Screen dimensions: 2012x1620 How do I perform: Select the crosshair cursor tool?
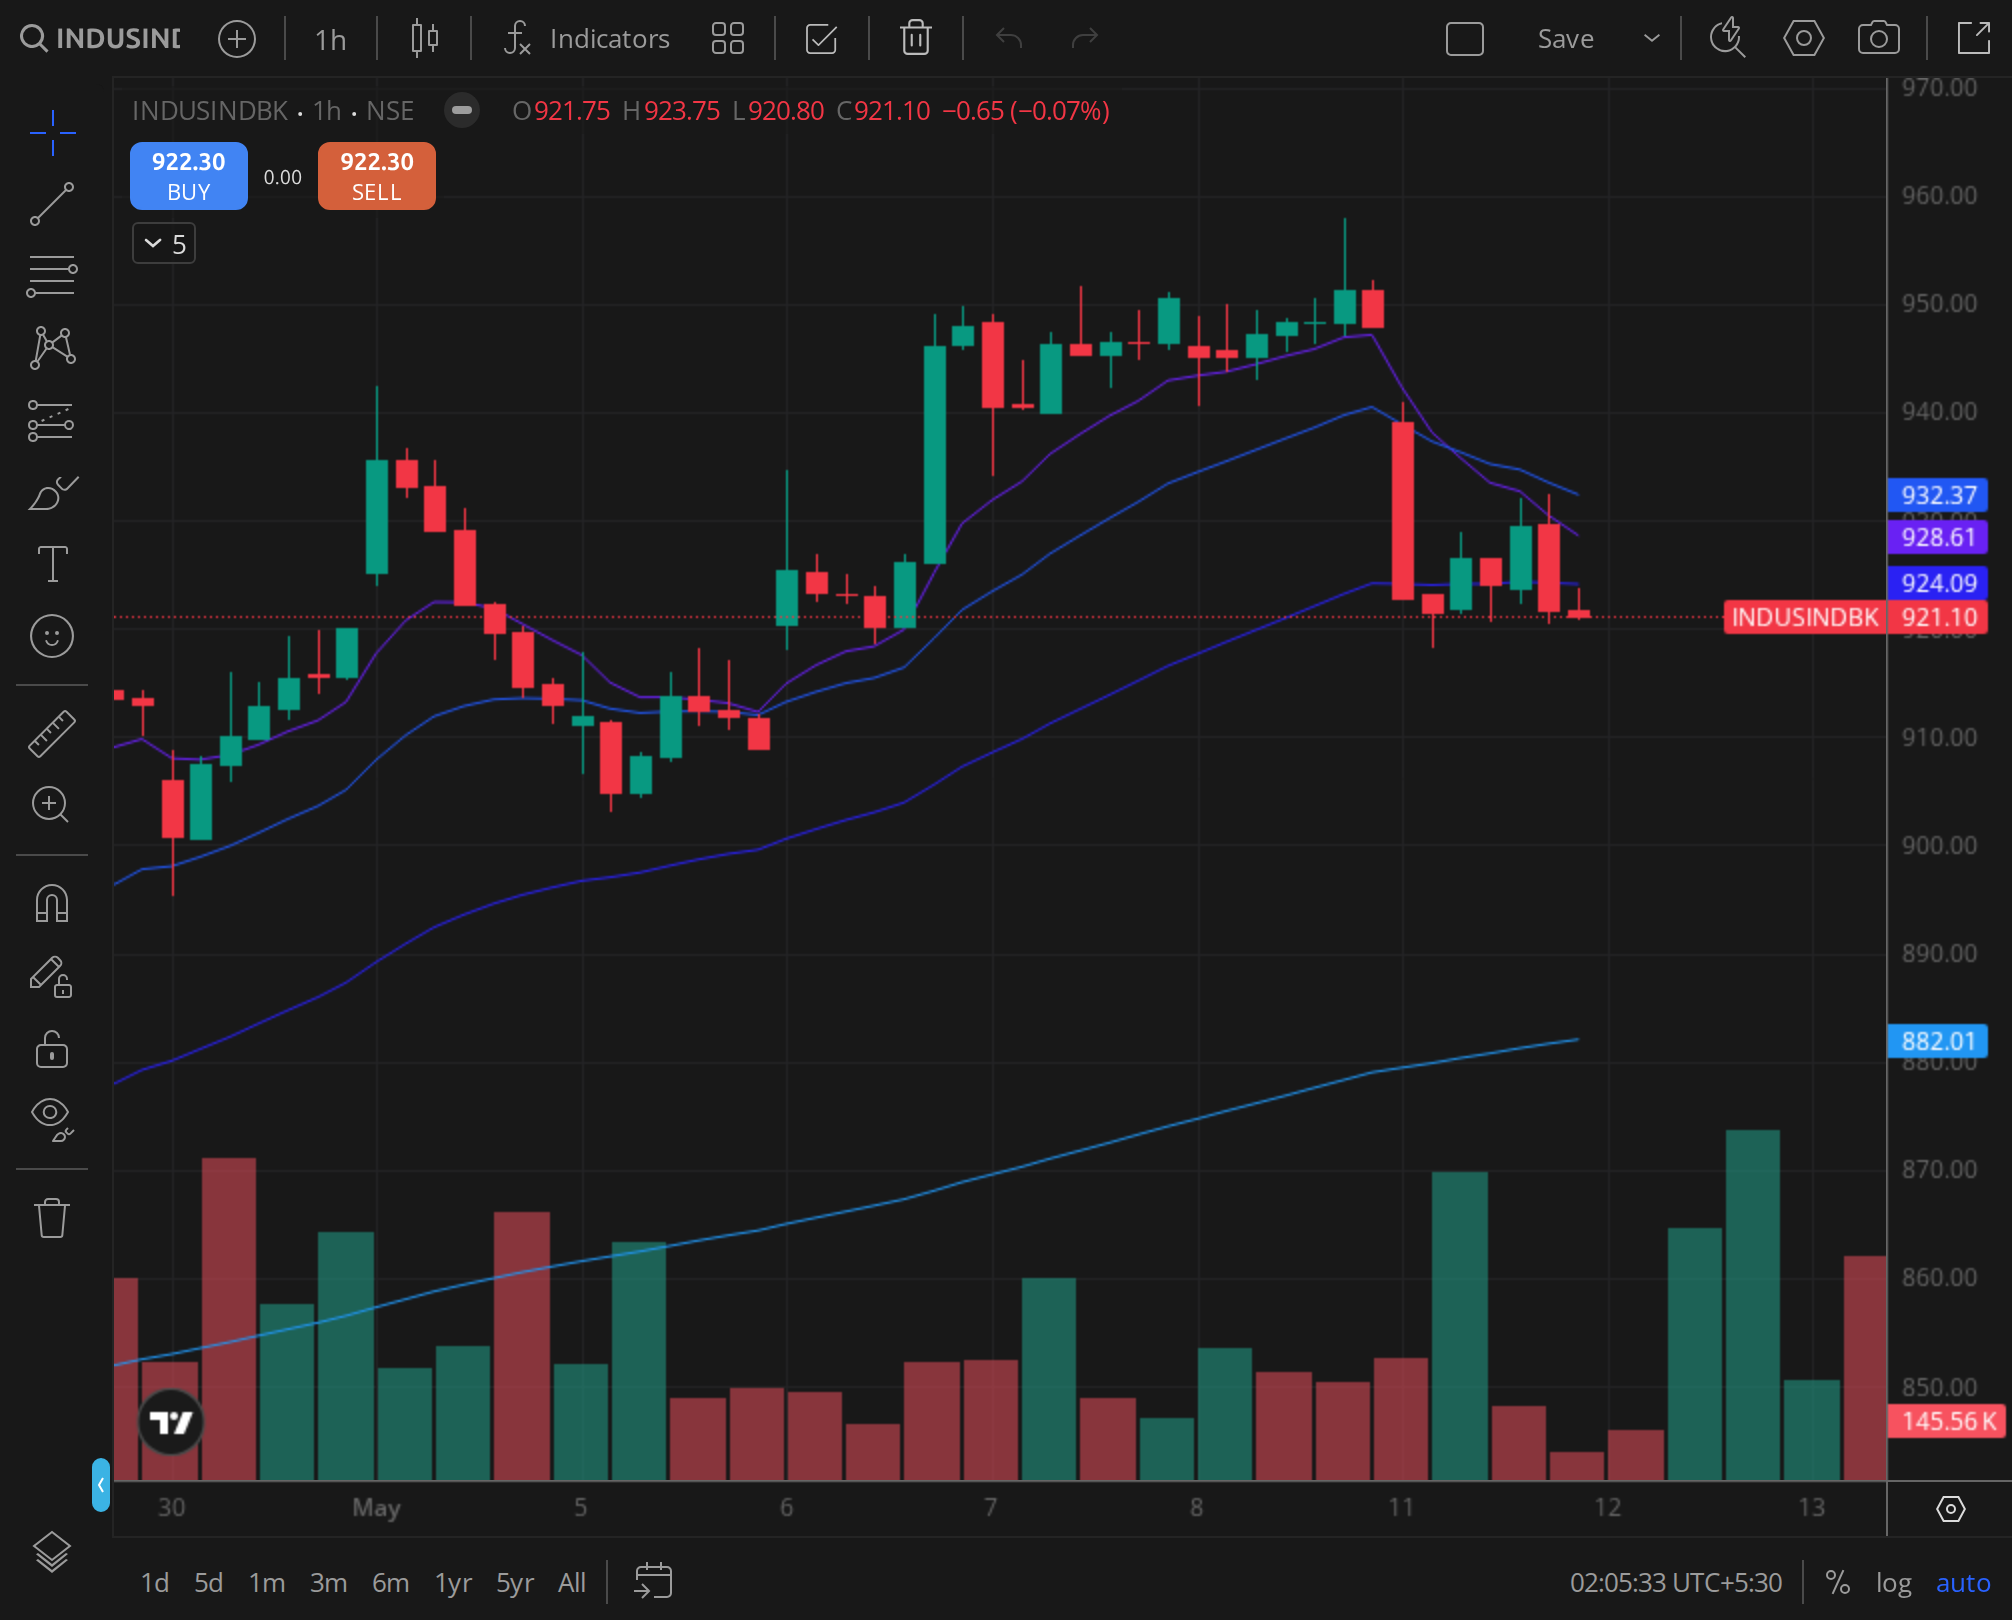pyautogui.click(x=52, y=132)
